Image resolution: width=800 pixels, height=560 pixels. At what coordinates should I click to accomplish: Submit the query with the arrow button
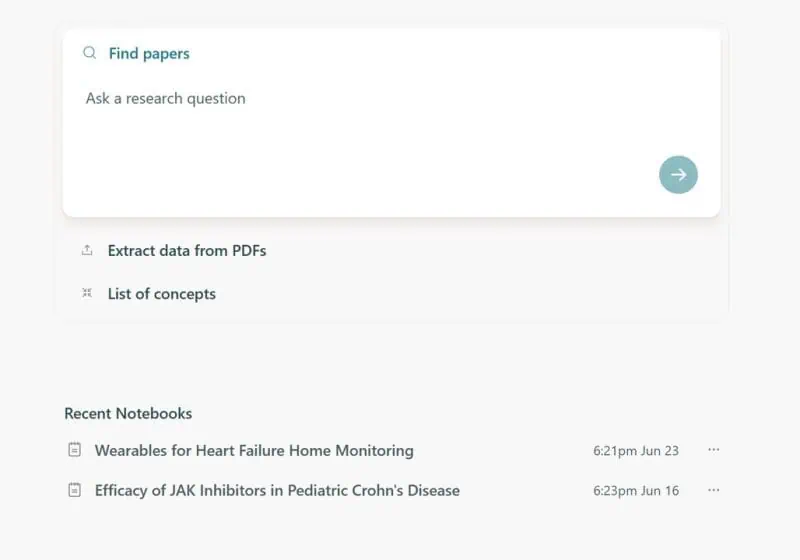pos(678,175)
